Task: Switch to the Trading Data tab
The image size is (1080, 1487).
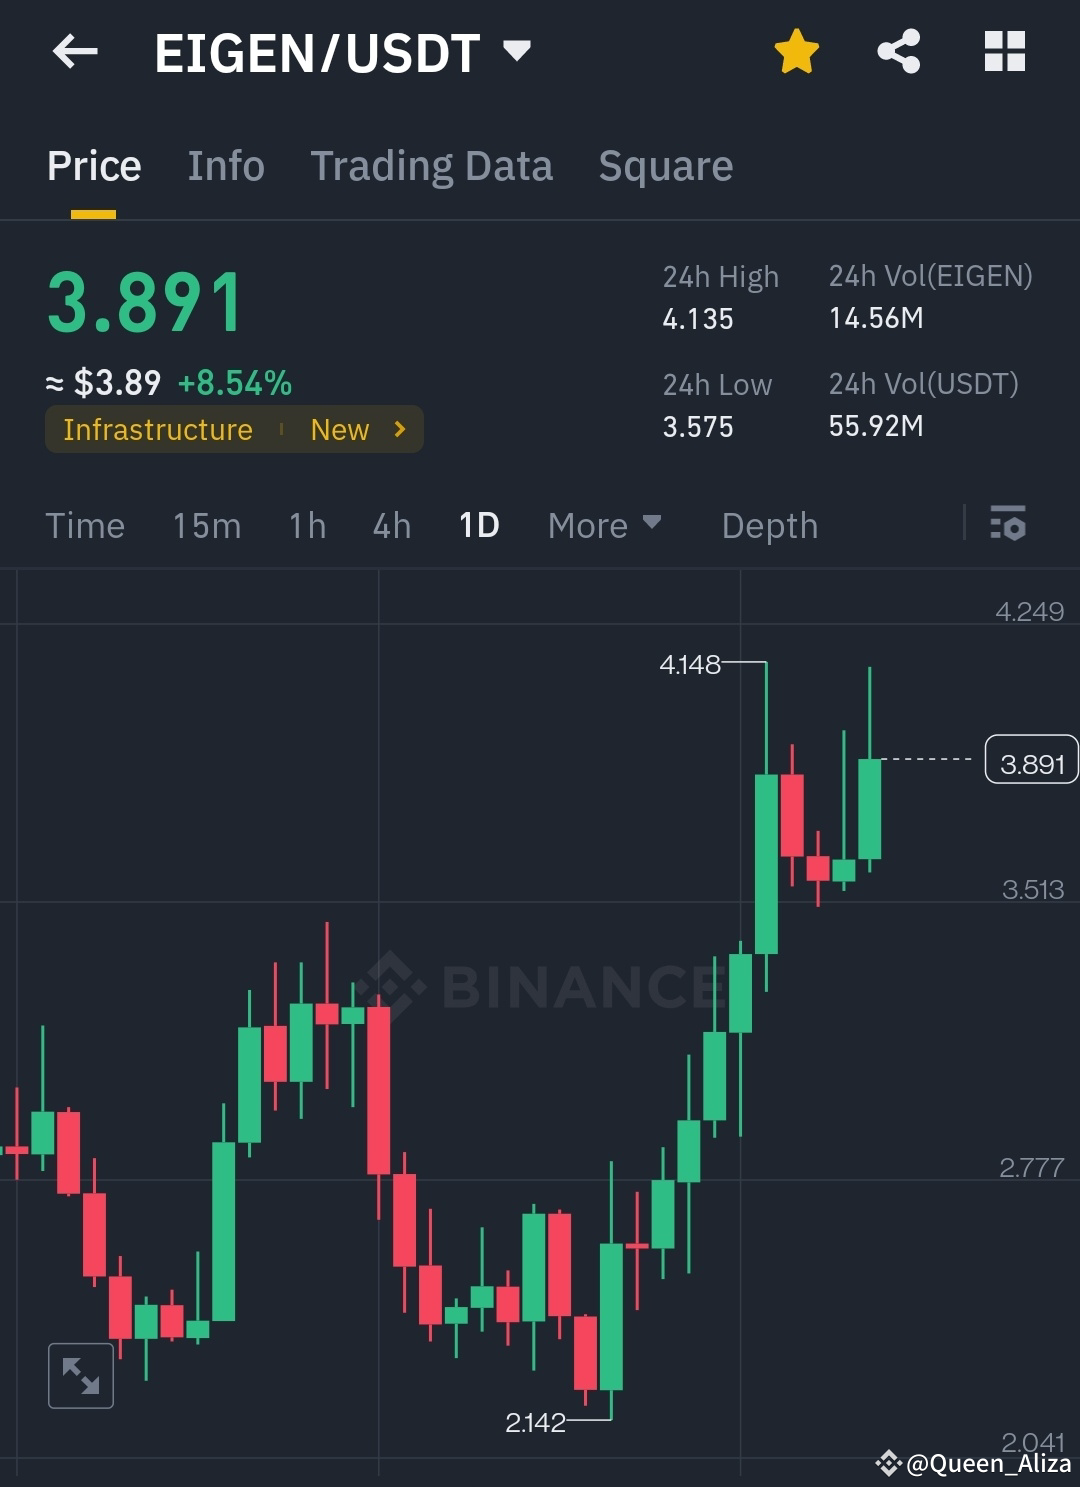Action: tap(432, 165)
